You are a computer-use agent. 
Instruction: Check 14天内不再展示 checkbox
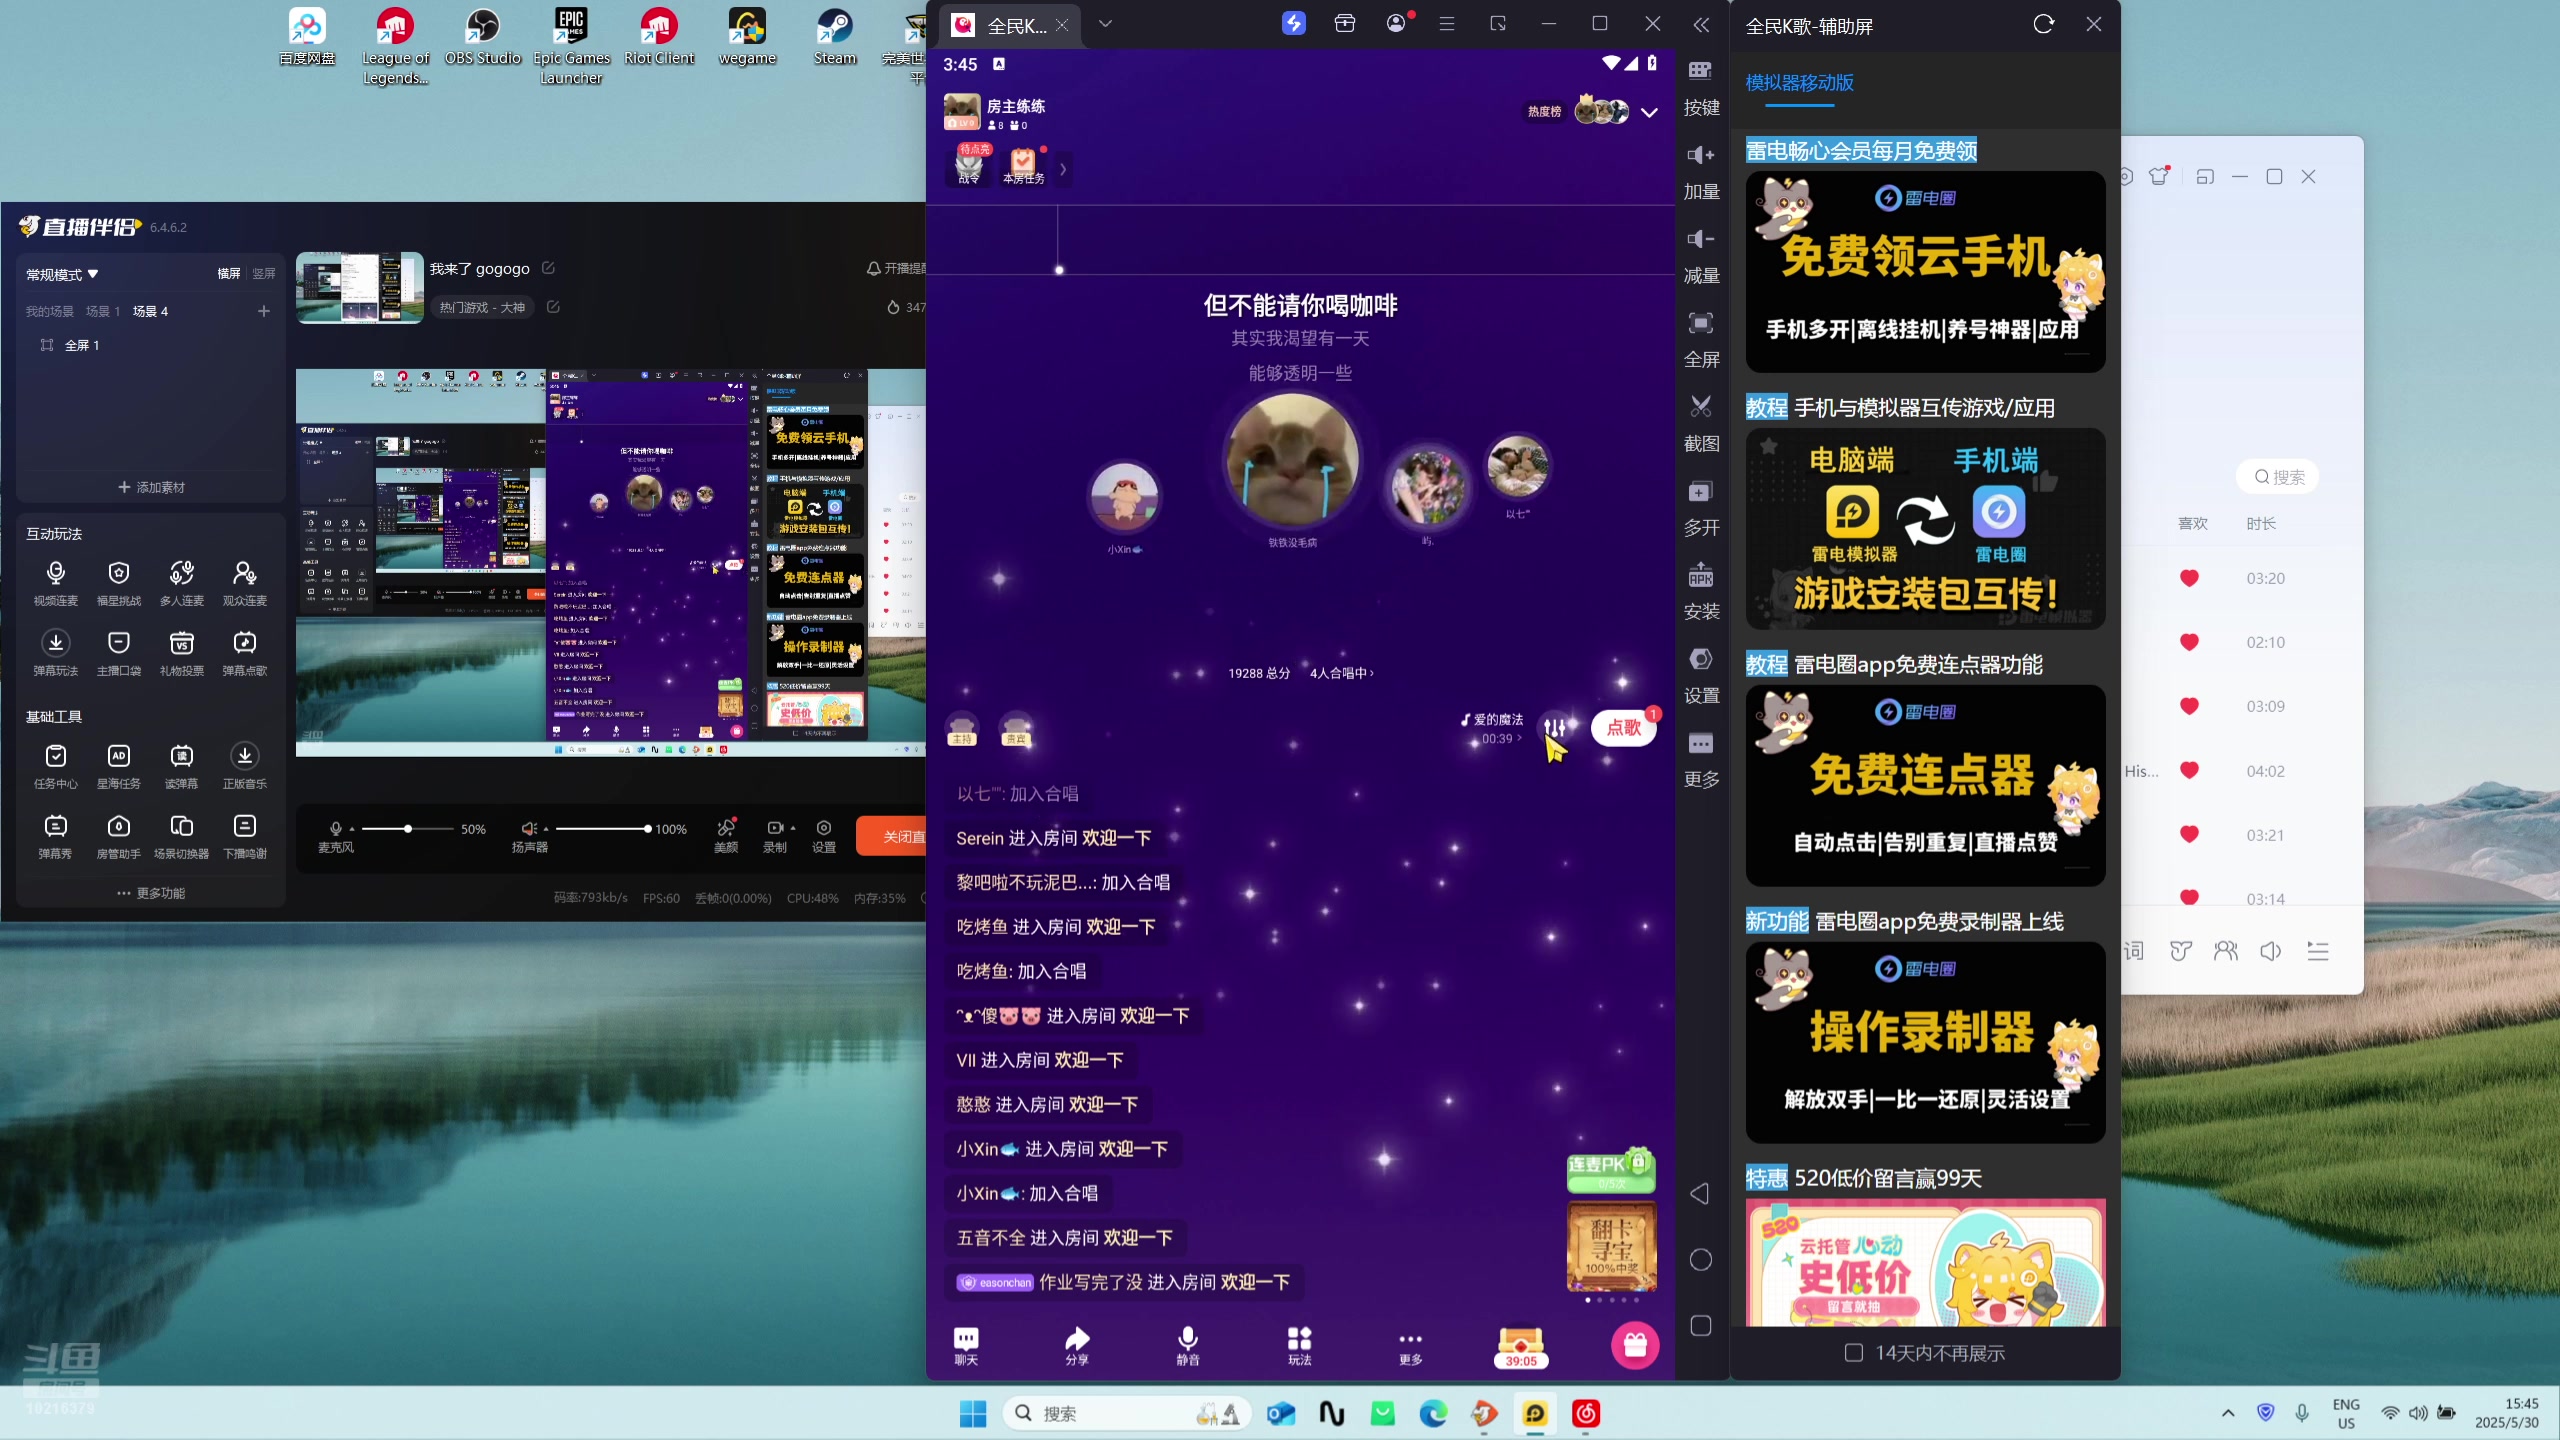pos(1853,1352)
